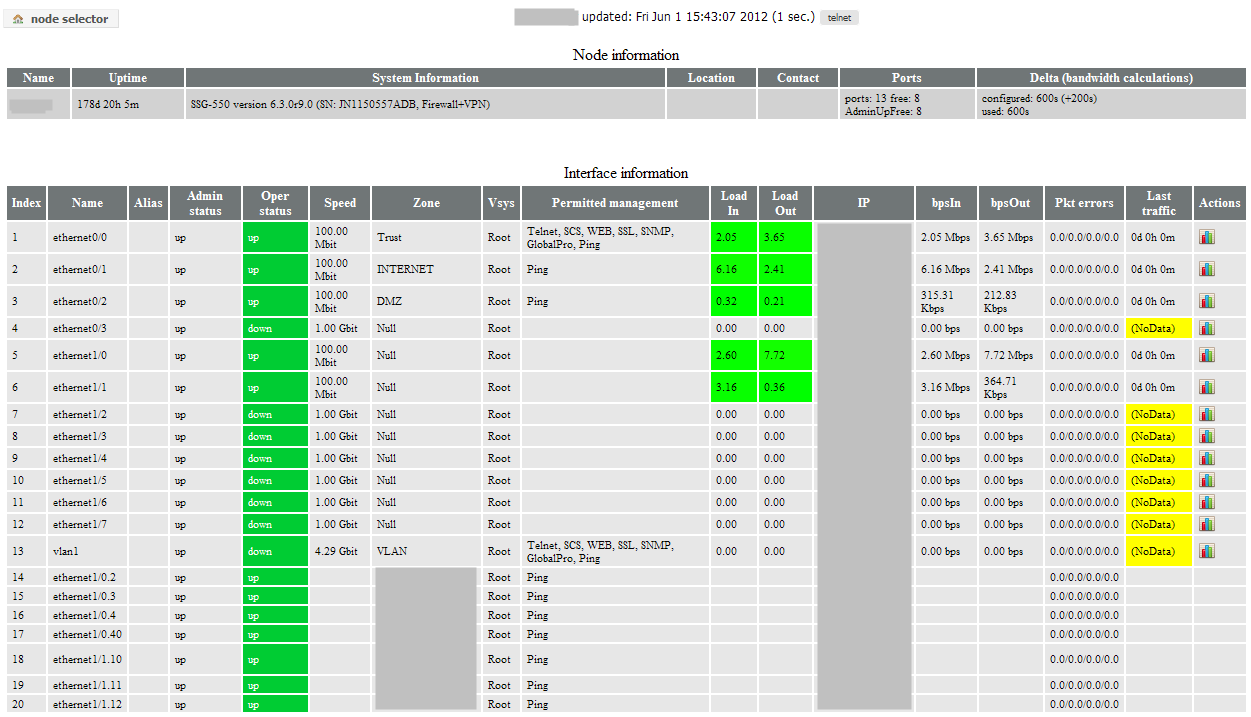This screenshot has width=1251, height=717.
Task: Click the Actions column header
Action: [x=1219, y=203]
